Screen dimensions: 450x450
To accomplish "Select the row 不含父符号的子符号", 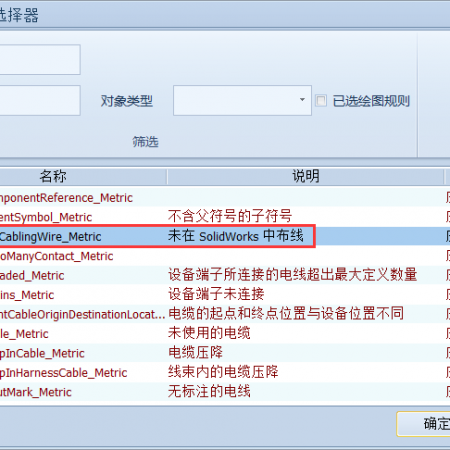I will [225, 217].
